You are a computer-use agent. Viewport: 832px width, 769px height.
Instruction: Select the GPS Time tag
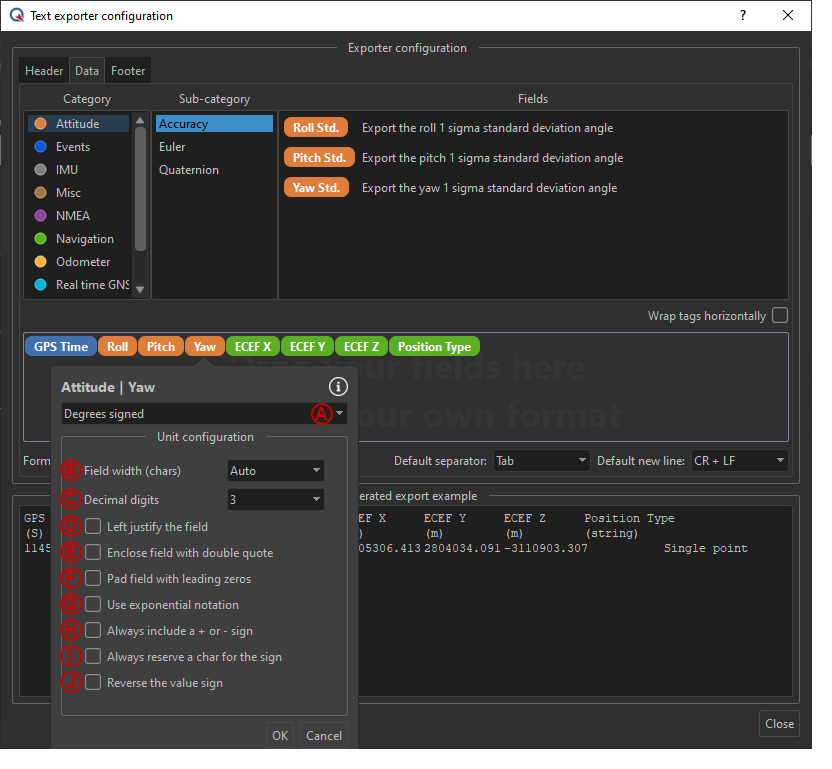coord(60,347)
